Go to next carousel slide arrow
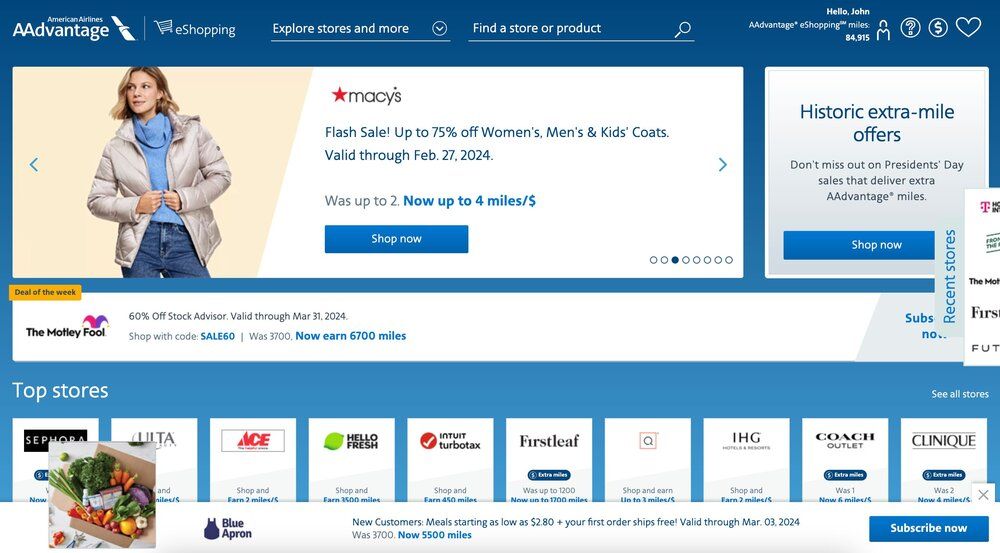The image size is (1000, 553). pyautogui.click(x=723, y=165)
